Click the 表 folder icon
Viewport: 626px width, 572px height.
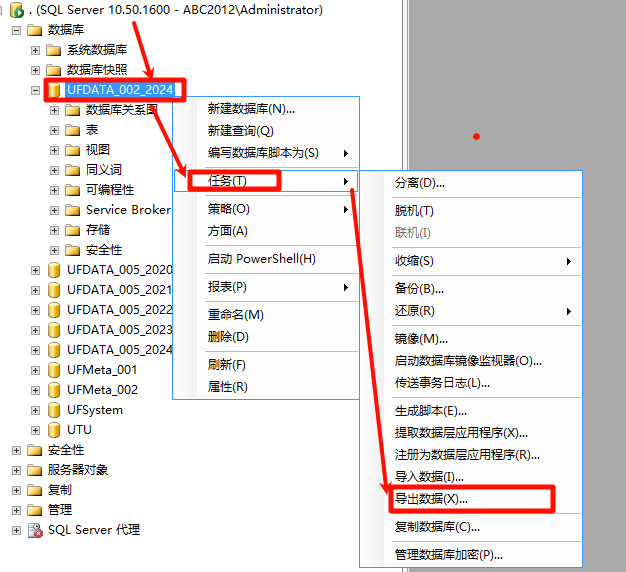tap(73, 130)
